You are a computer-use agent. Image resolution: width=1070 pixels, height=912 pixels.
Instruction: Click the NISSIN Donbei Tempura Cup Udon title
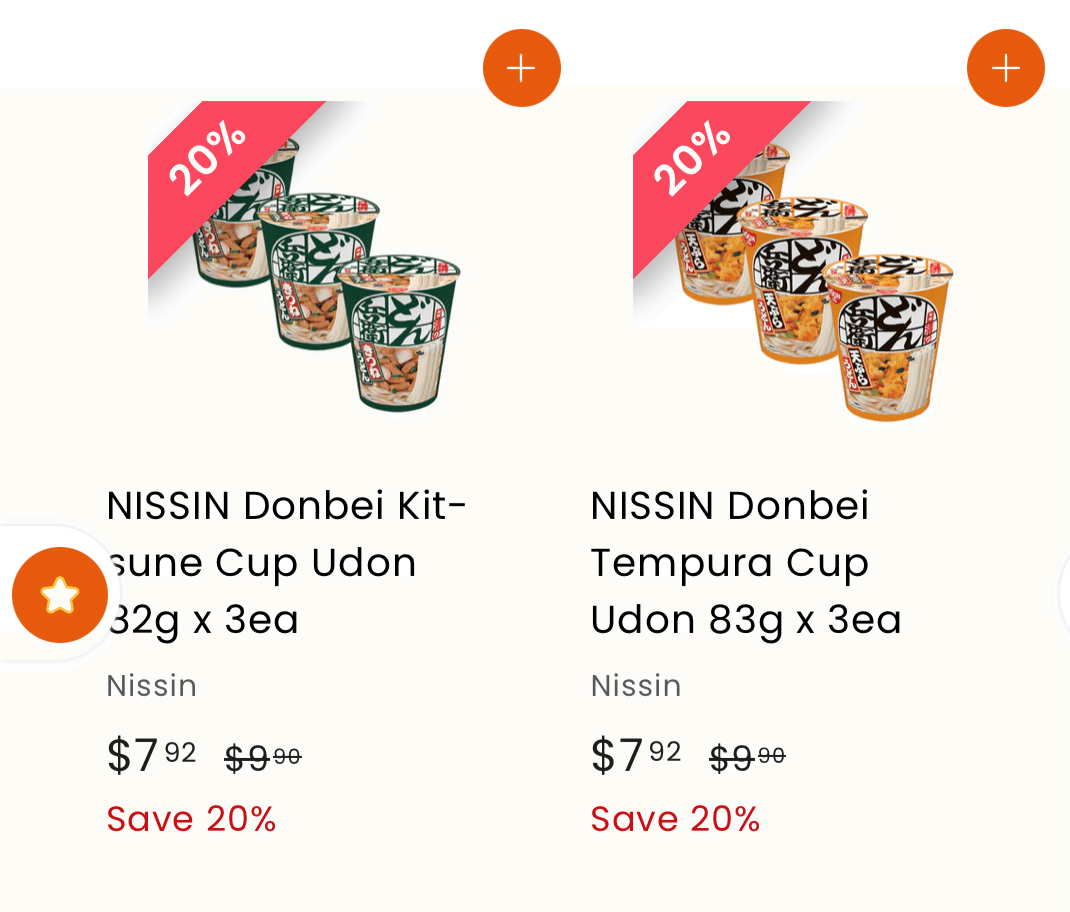pos(746,562)
